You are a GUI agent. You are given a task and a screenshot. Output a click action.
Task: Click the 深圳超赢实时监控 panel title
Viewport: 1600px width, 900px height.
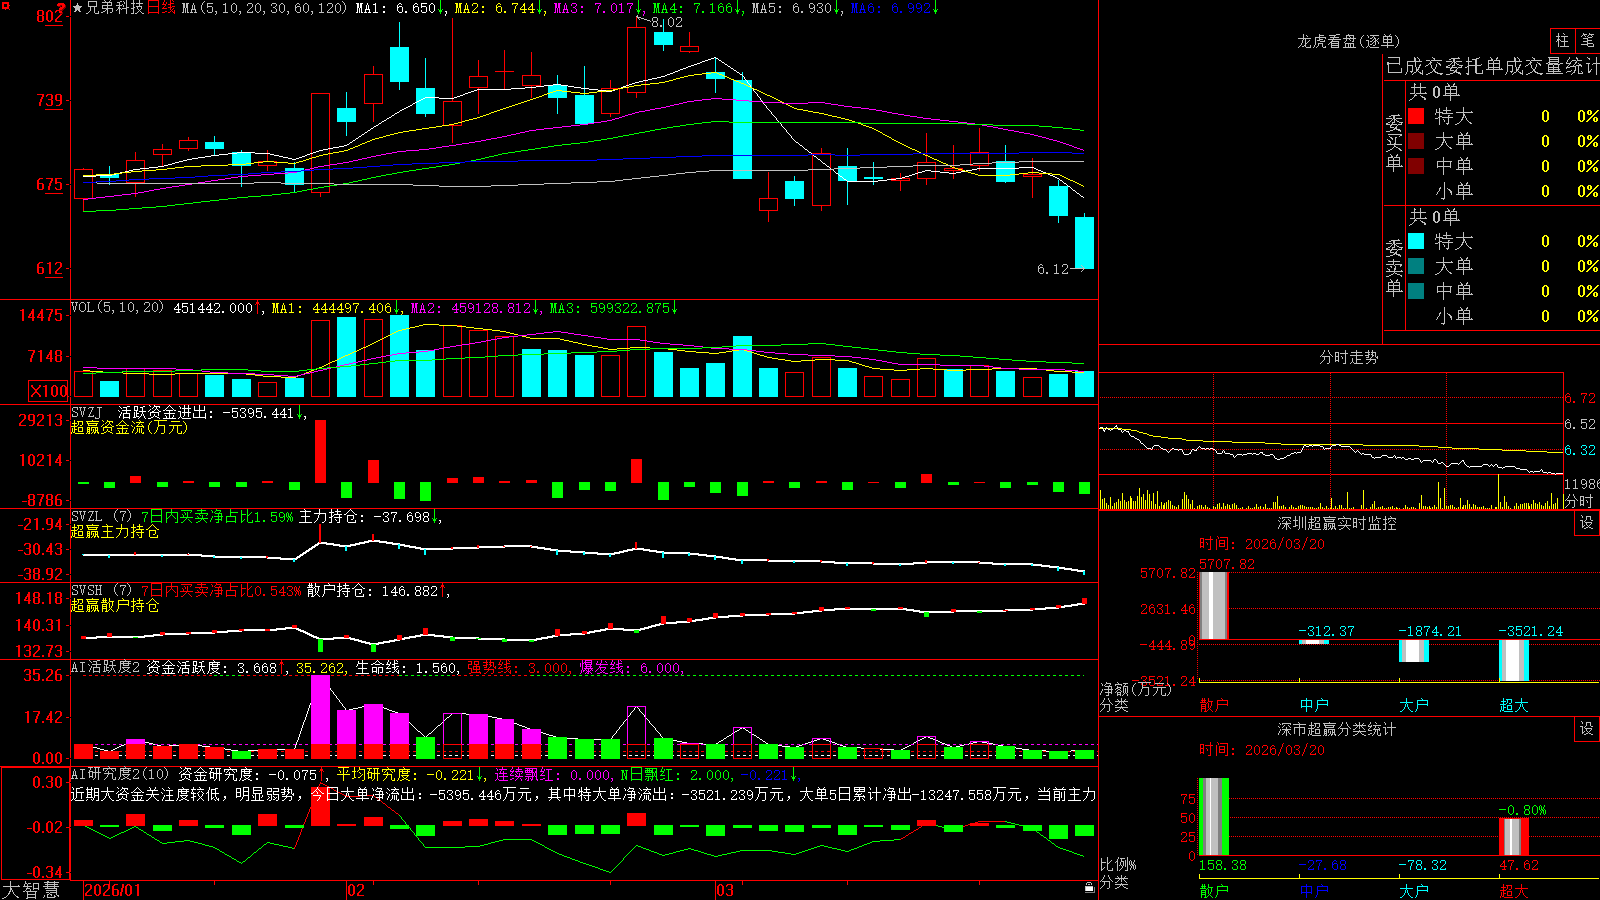click(x=1337, y=523)
